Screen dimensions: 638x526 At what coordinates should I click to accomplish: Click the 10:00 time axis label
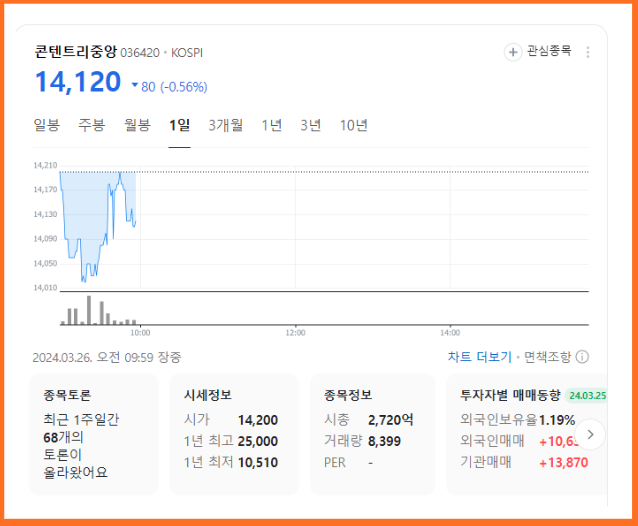coord(140,333)
